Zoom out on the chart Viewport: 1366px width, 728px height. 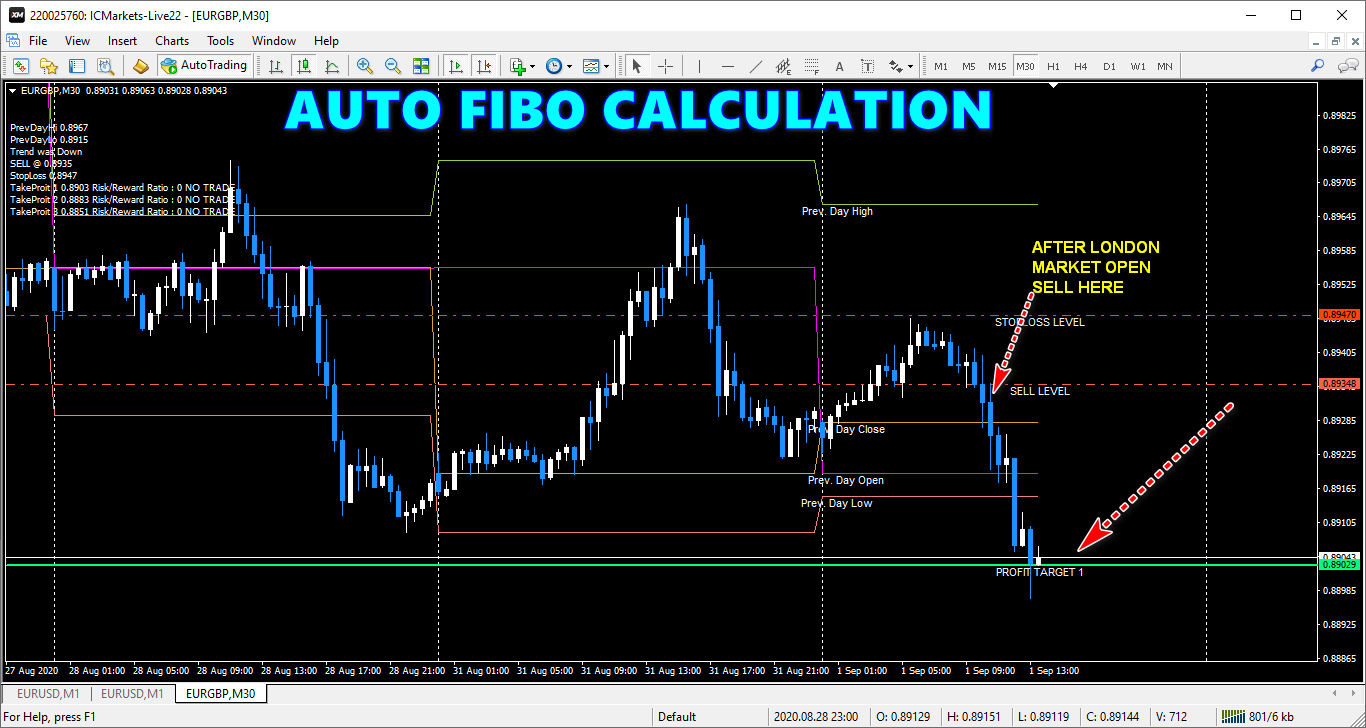[x=393, y=66]
